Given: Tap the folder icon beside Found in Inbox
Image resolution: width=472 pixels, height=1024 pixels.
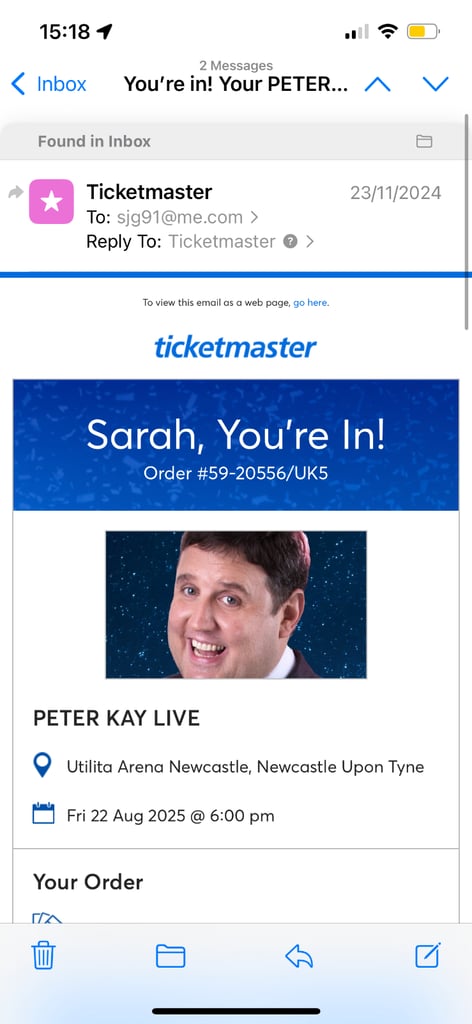Looking at the screenshot, I should [424, 141].
